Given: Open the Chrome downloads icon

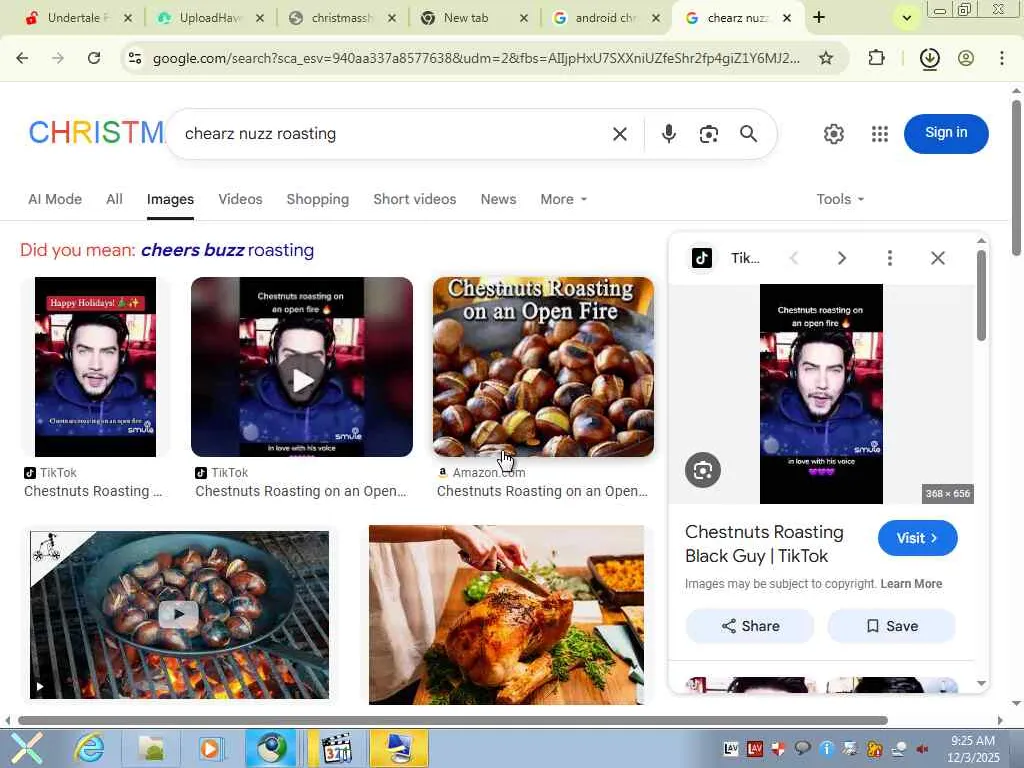Looking at the screenshot, I should pos(929,58).
